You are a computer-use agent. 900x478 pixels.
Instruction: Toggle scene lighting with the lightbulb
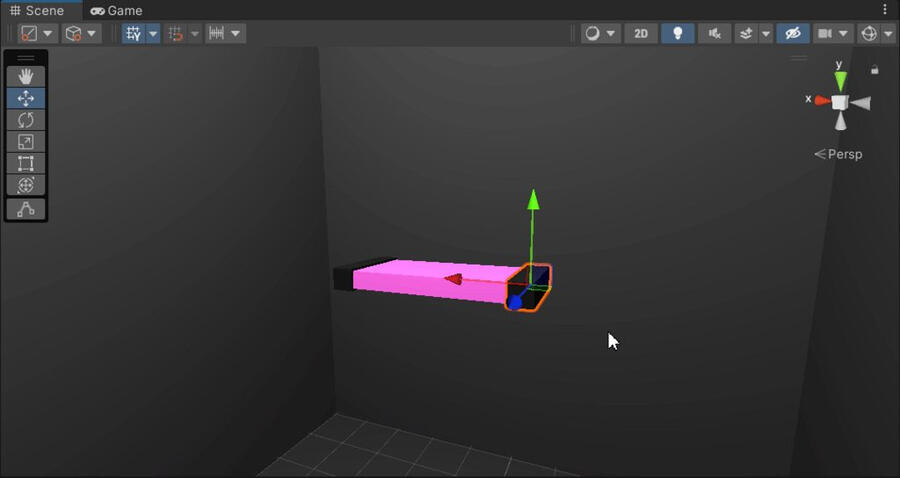677,33
